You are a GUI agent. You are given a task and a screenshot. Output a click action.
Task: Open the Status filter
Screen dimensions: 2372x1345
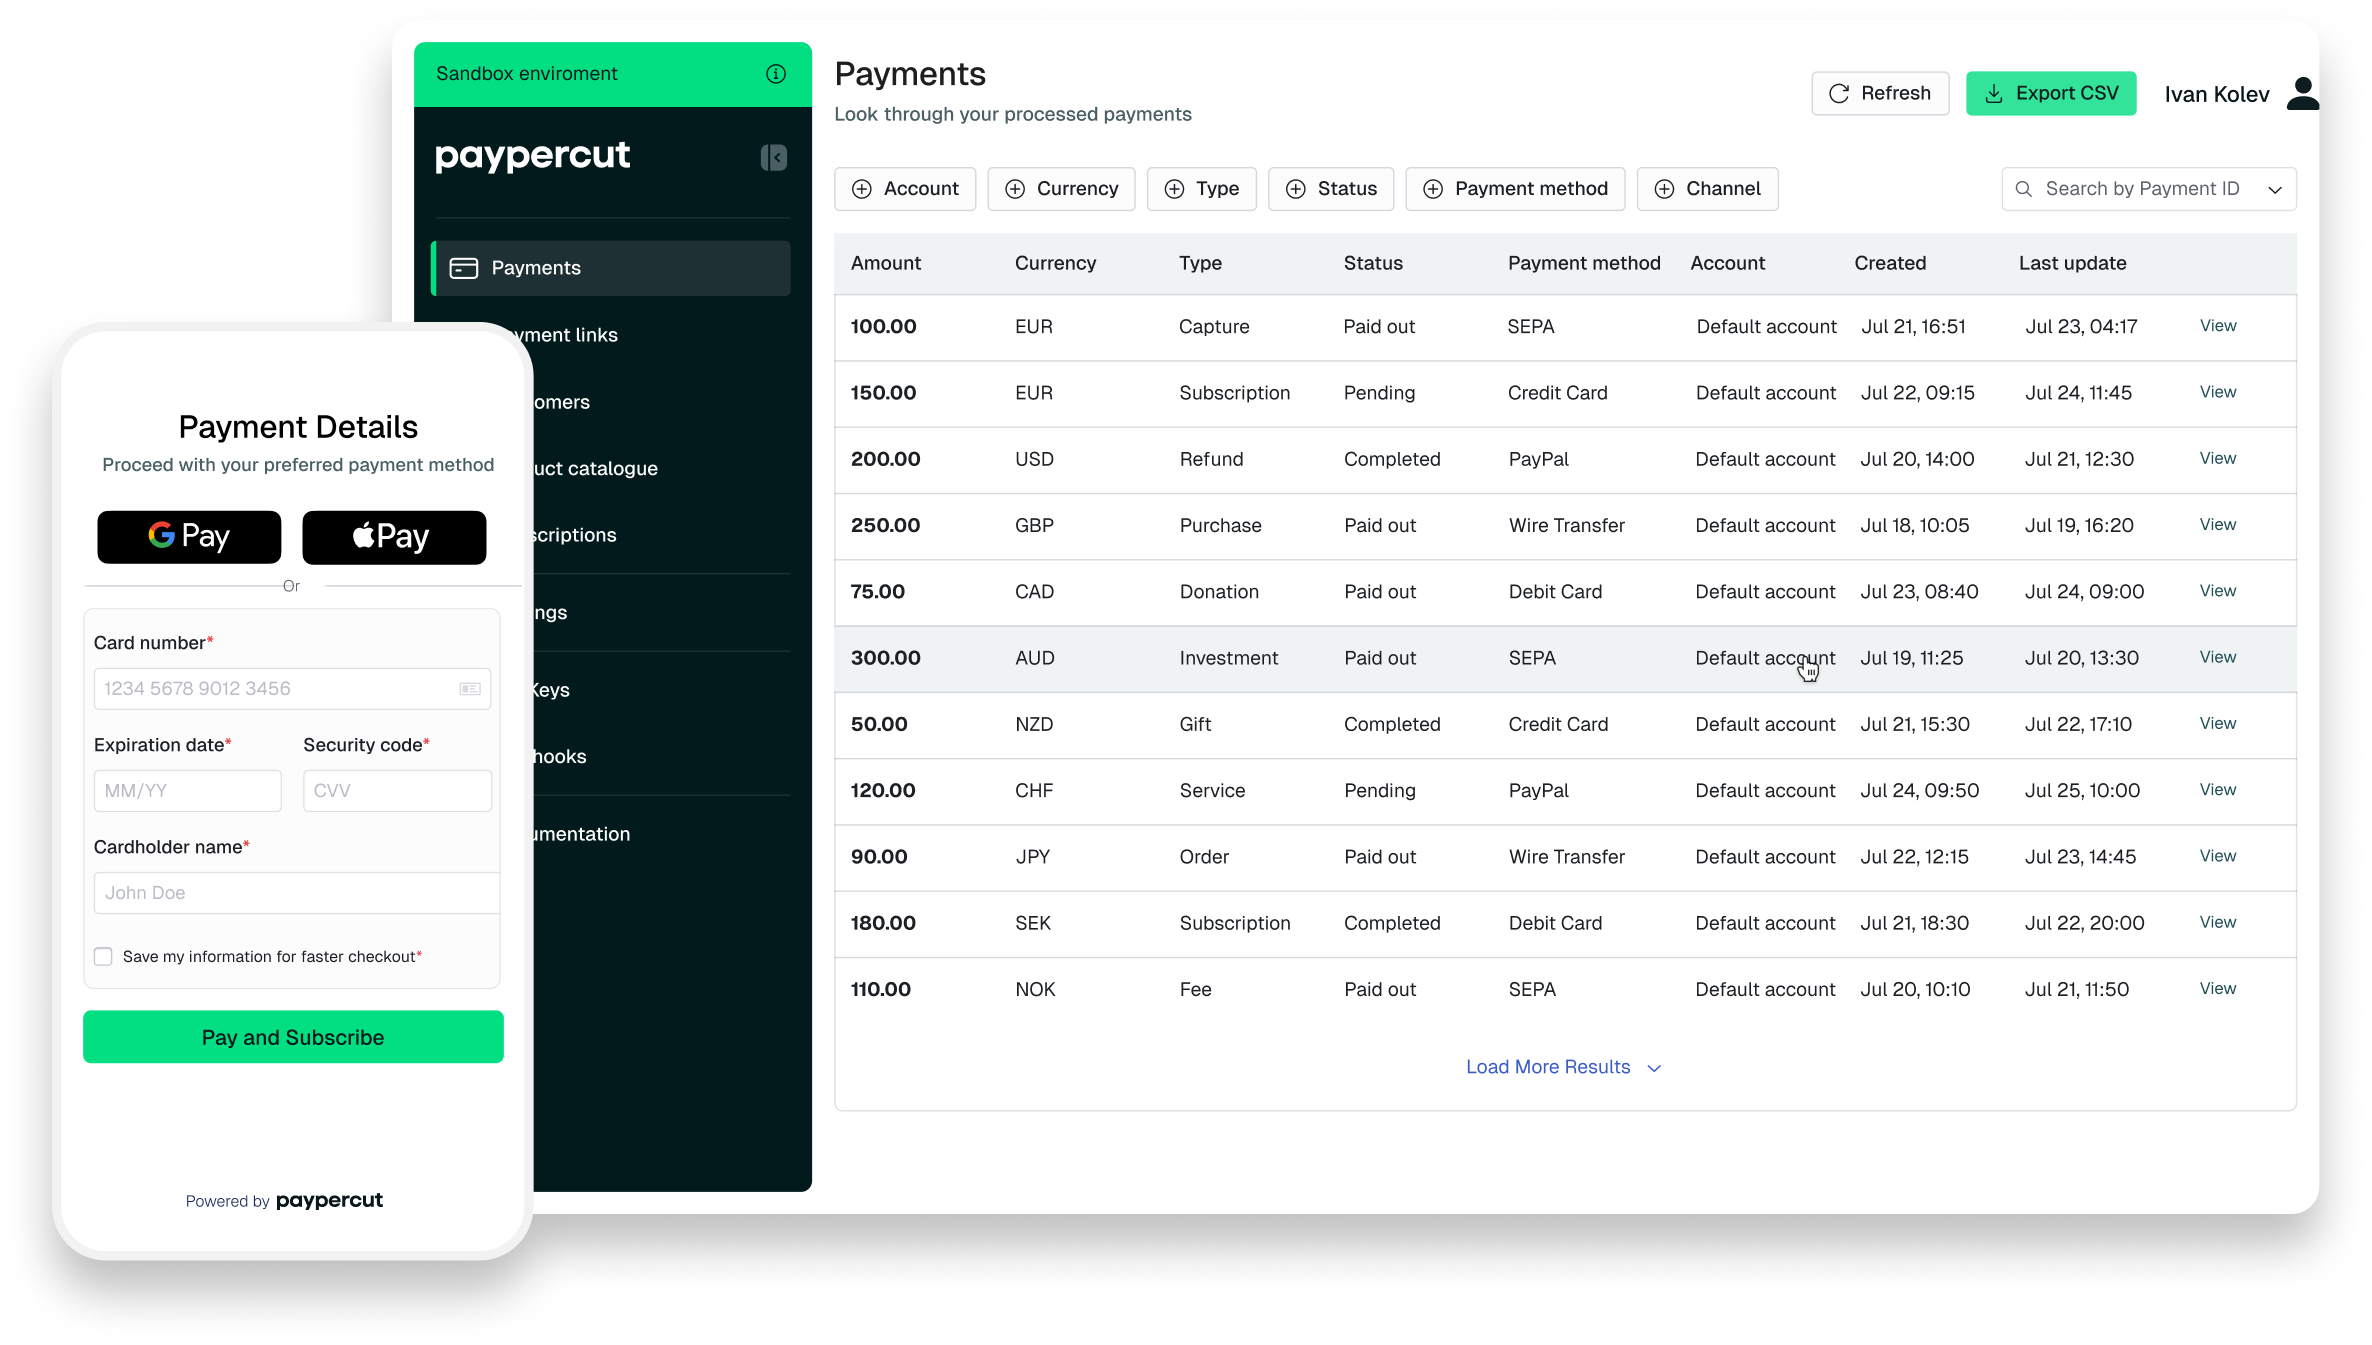tap(1330, 189)
